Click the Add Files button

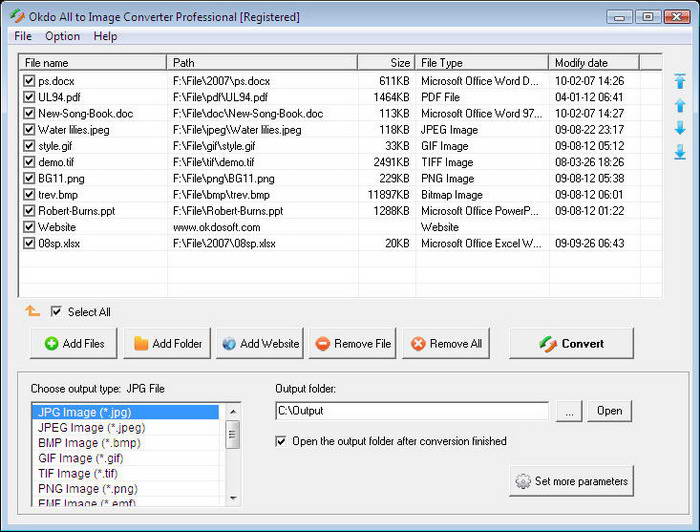click(74, 343)
